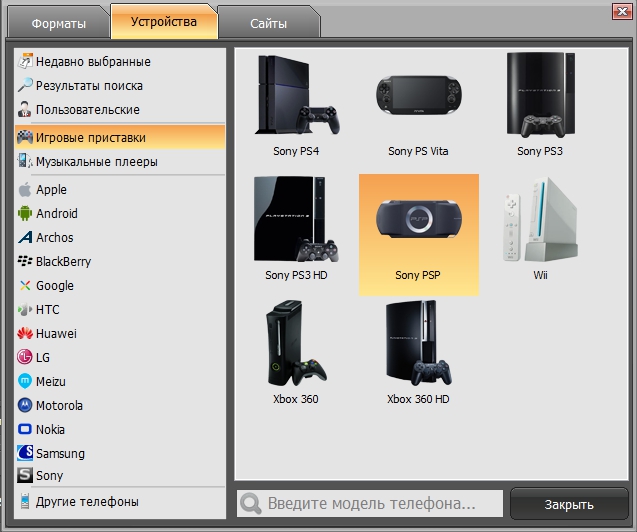
Task: Select Пользовательские category label
Action: tap(88, 110)
